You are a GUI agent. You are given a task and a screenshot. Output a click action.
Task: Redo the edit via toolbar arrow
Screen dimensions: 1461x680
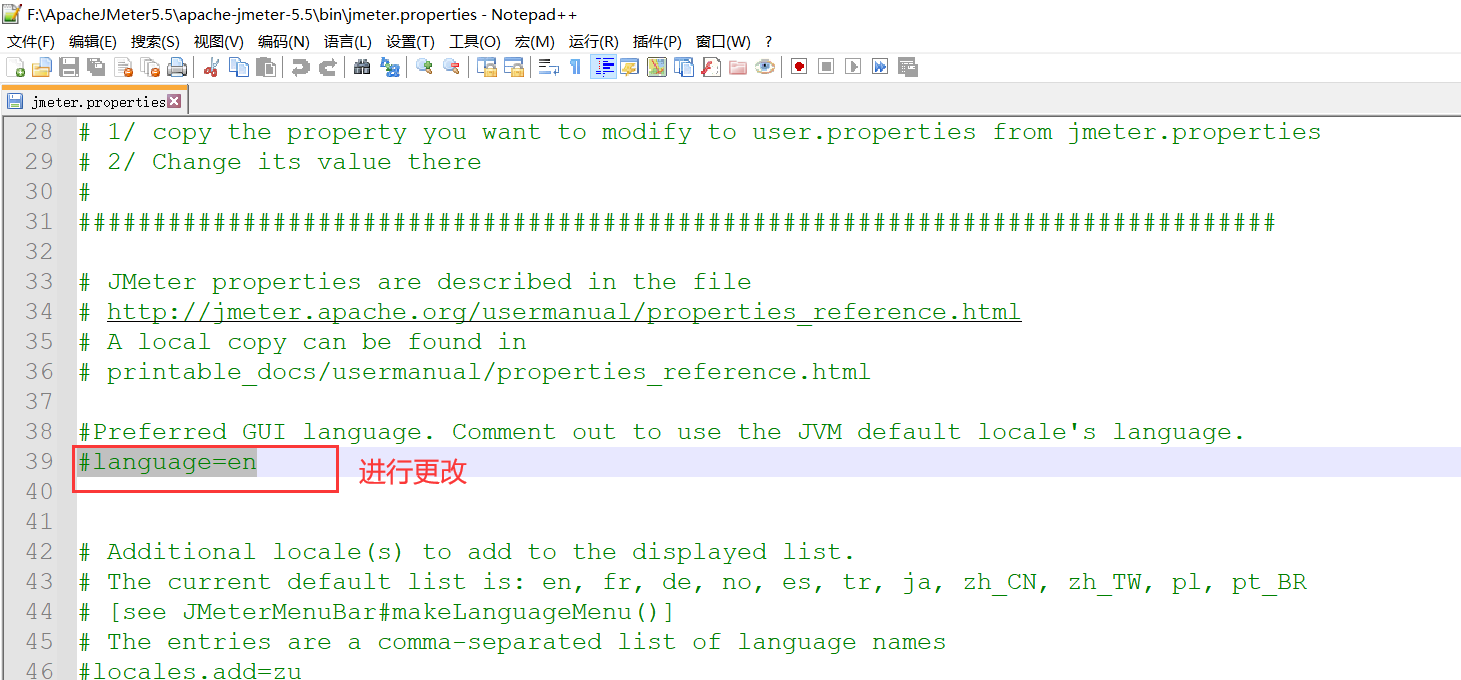pos(327,67)
